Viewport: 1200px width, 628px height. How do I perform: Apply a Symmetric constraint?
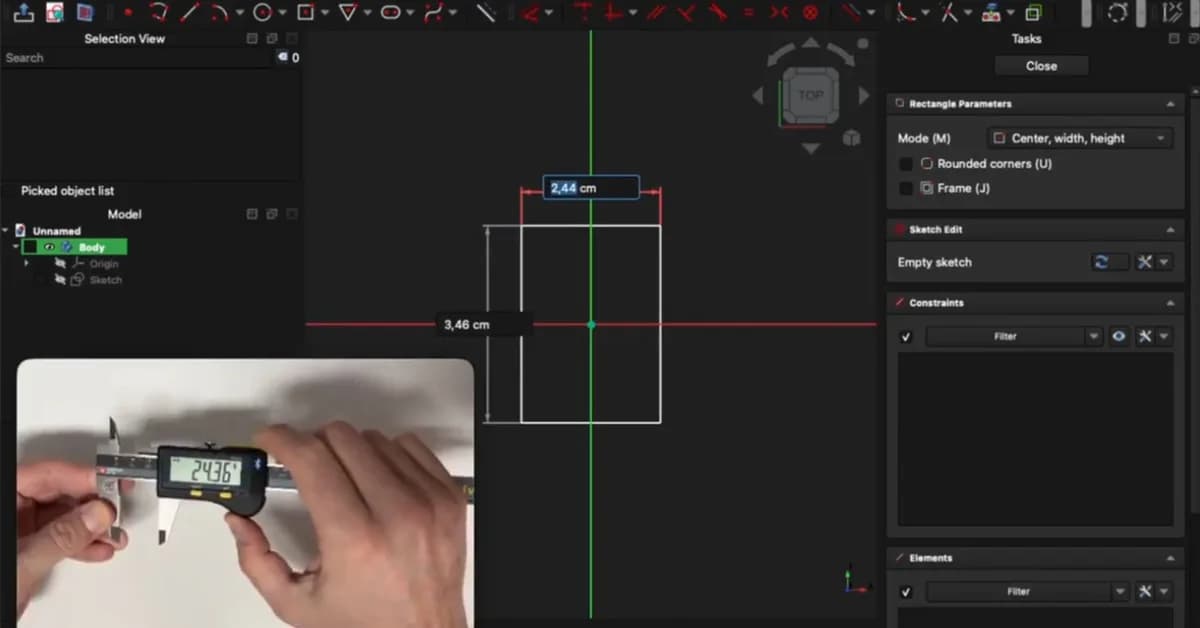(x=780, y=13)
